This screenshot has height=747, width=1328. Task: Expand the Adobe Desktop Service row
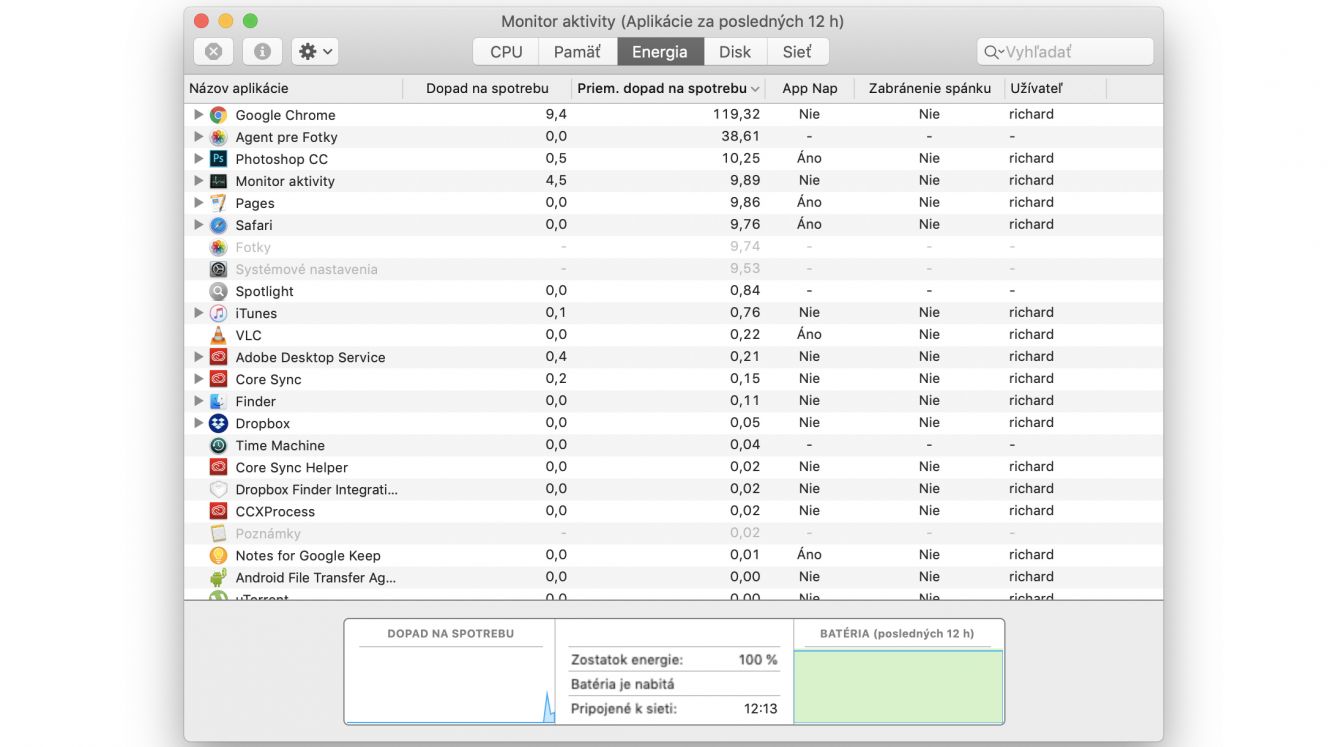[x=198, y=357]
